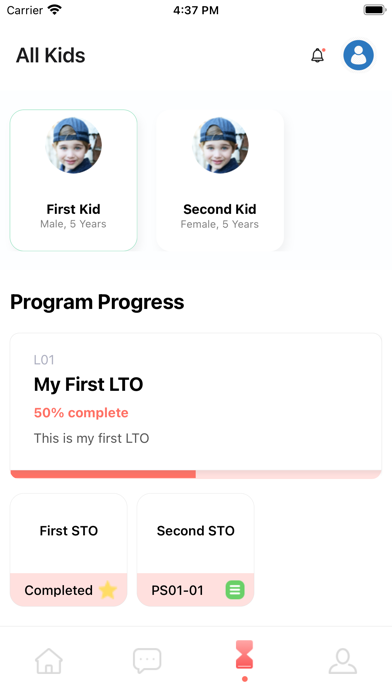Open the blue user profile avatar

click(x=358, y=55)
